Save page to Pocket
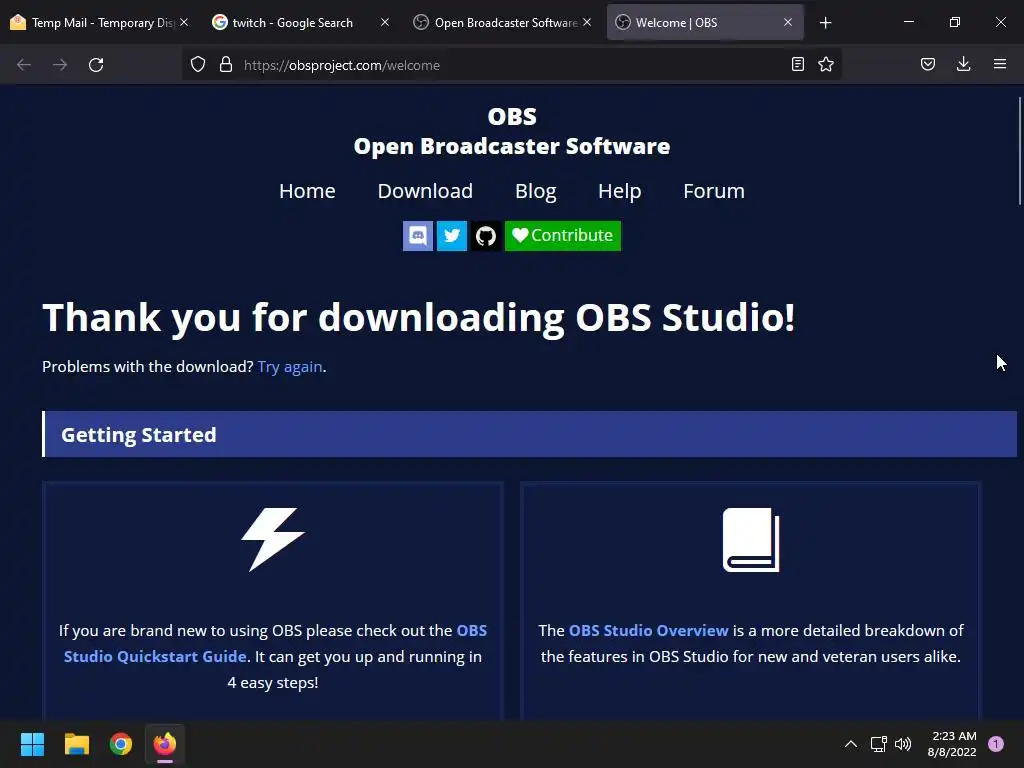The image size is (1024, 768). coord(928,65)
